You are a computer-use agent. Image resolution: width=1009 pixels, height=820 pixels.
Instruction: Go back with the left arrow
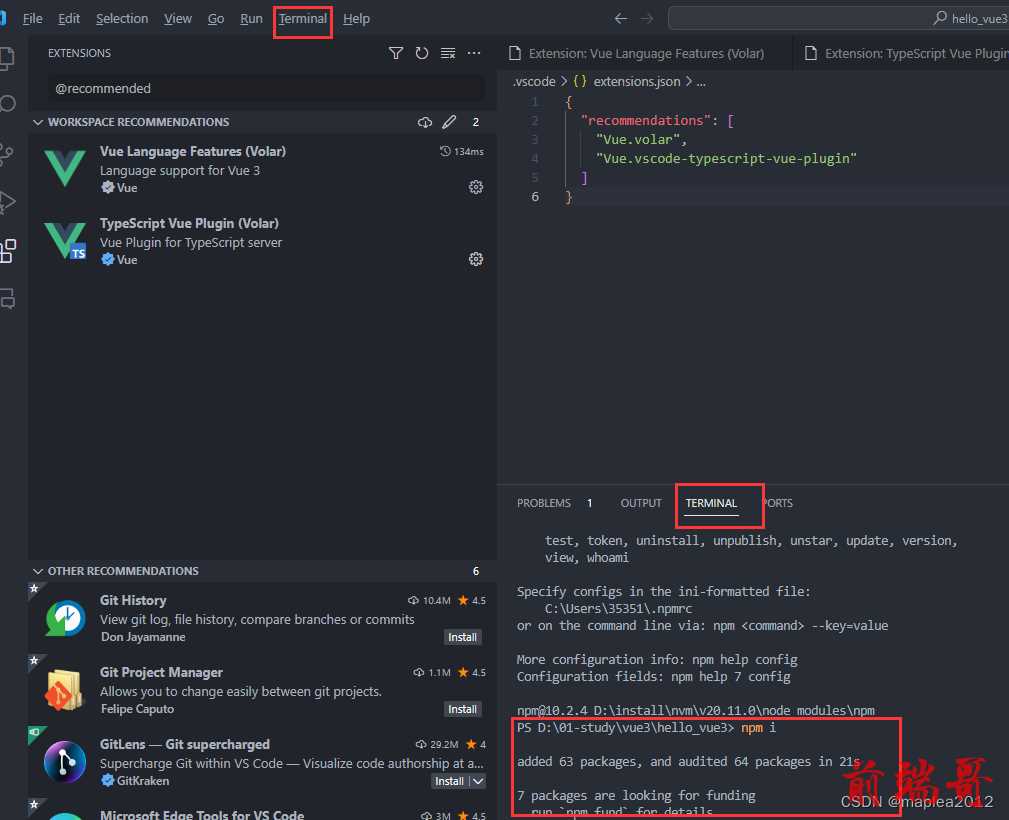(620, 19)
